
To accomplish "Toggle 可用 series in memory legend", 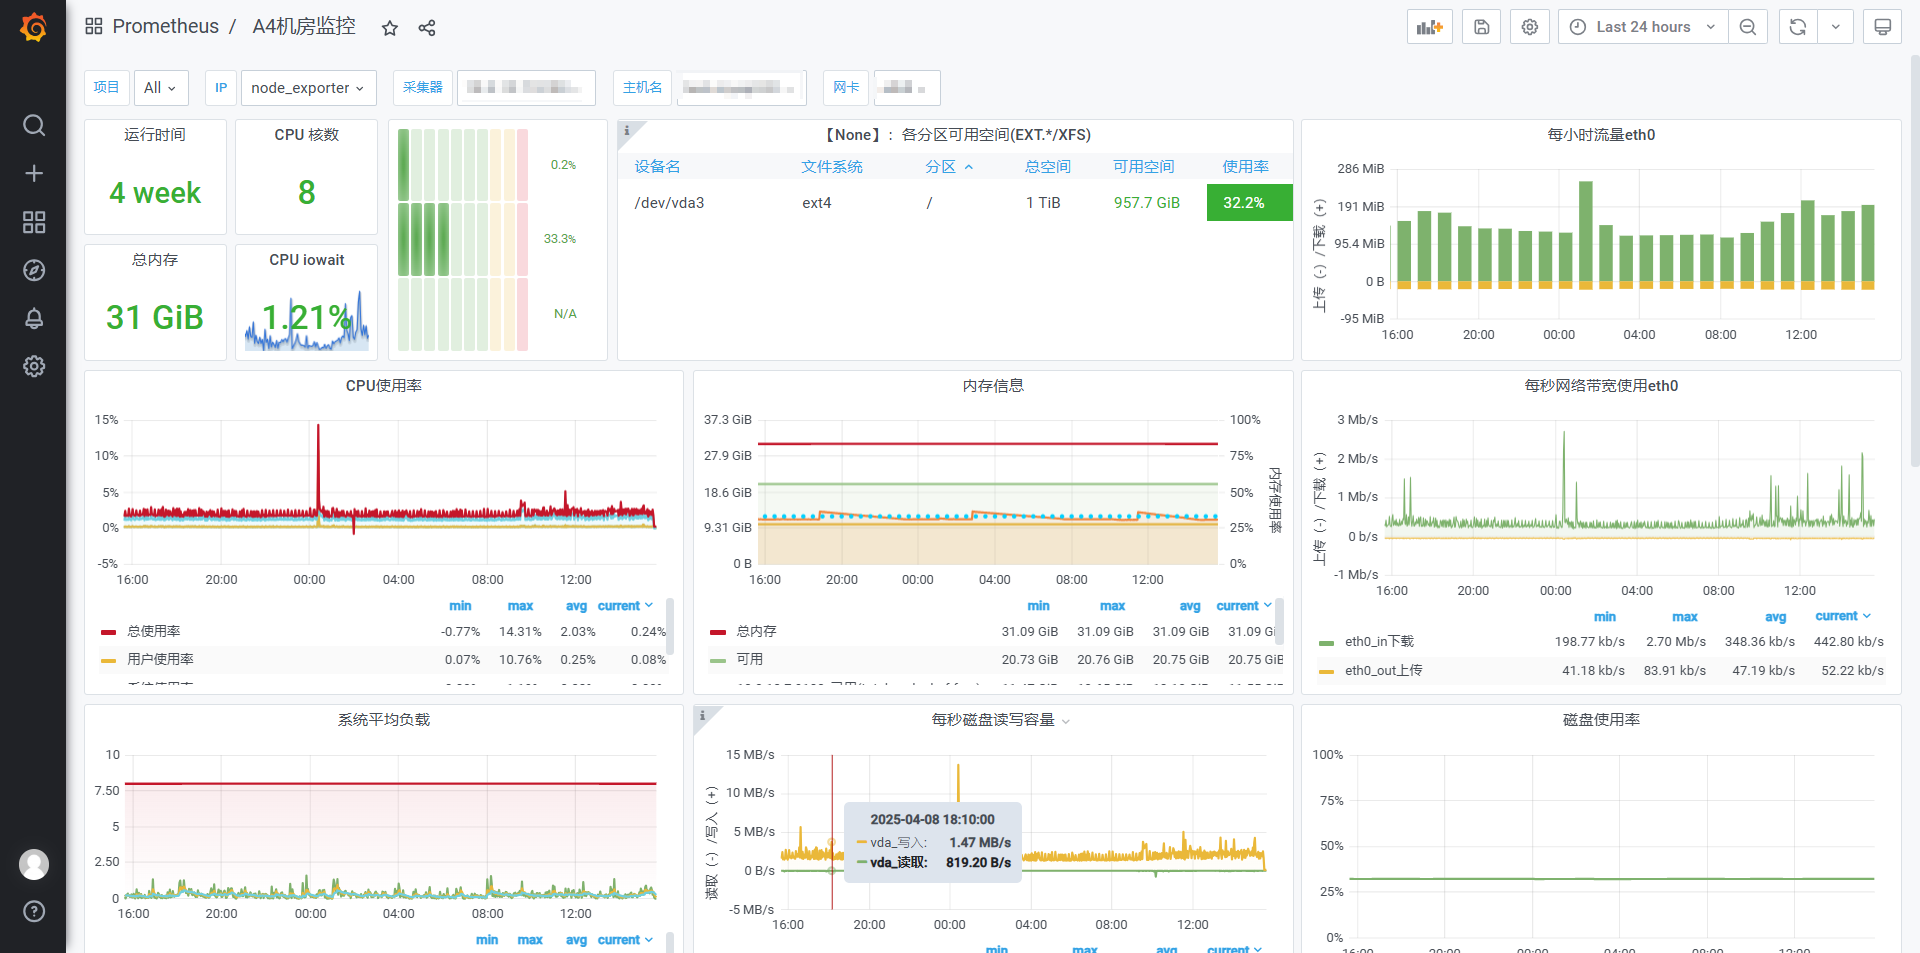I will (x=750, y=660).
